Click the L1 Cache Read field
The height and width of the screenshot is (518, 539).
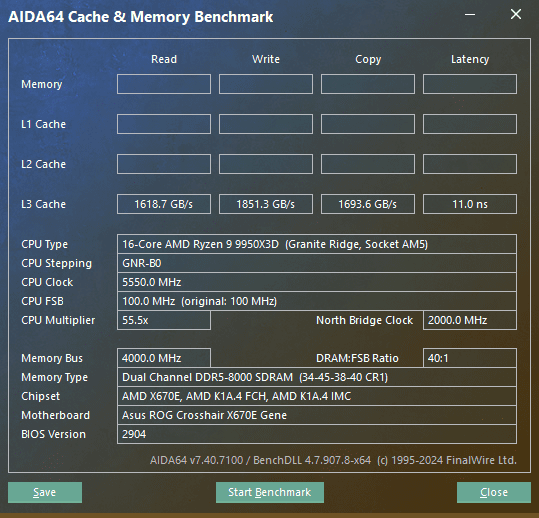[164, 124]
